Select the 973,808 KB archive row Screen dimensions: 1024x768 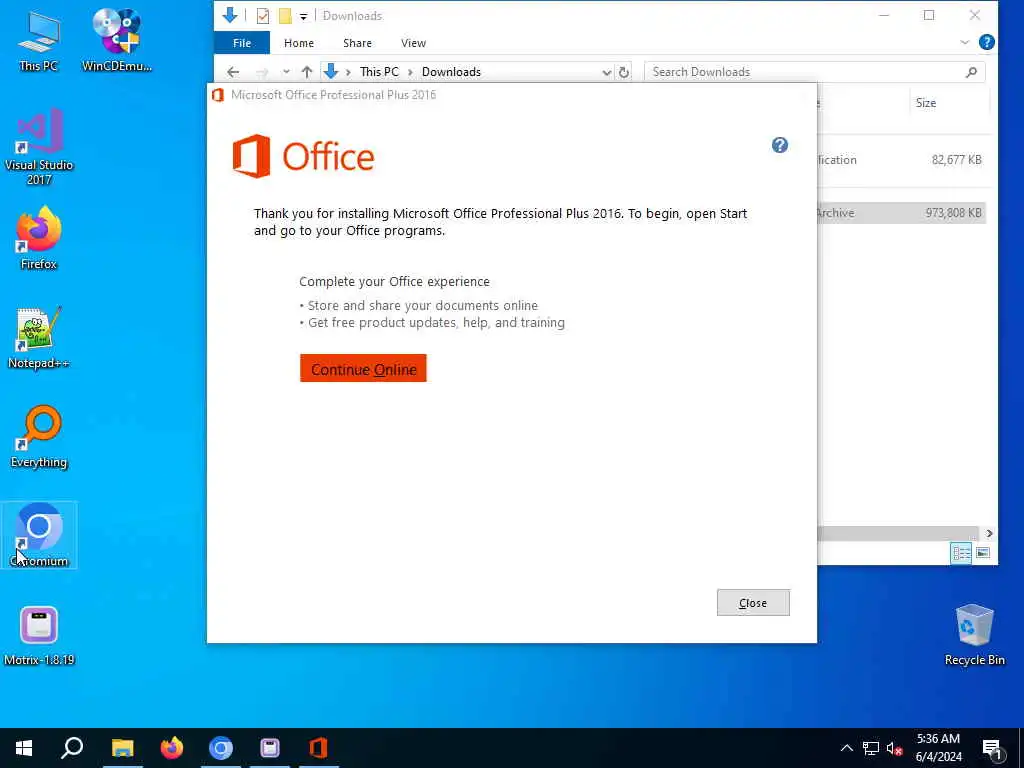pos(901,213)
